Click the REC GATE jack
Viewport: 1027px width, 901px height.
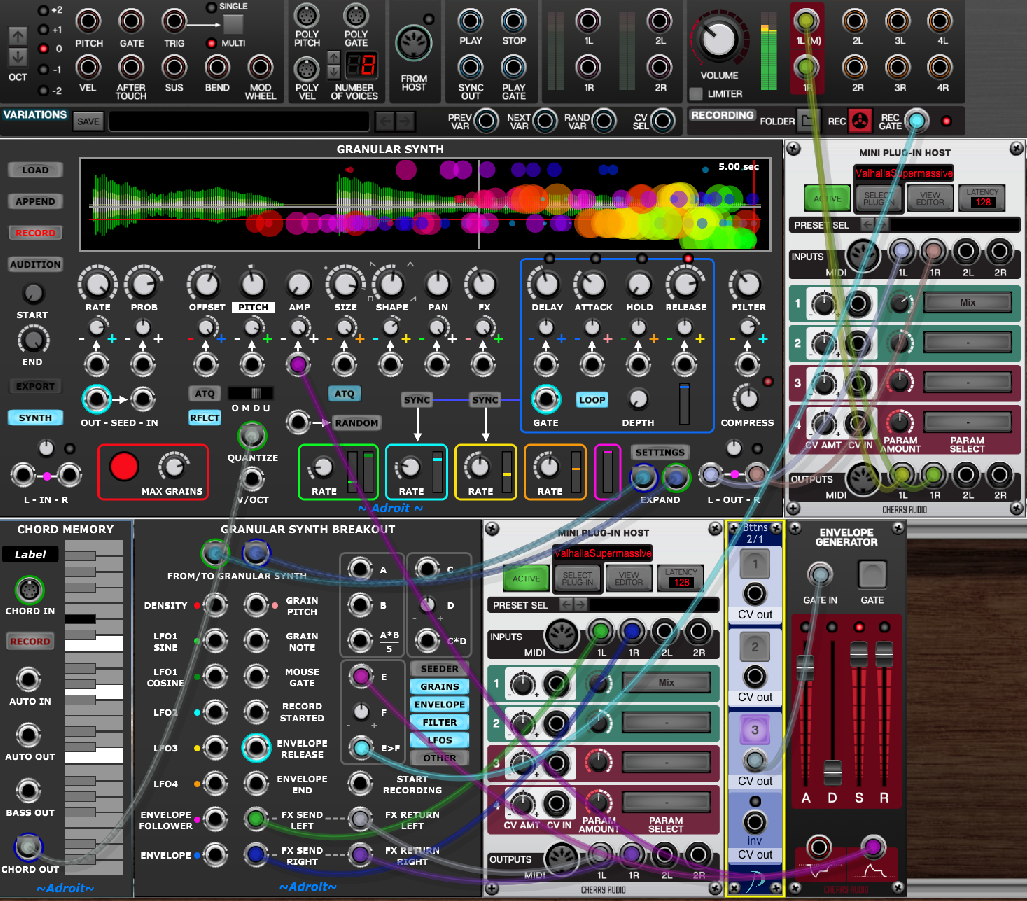(x=916, y=120)
